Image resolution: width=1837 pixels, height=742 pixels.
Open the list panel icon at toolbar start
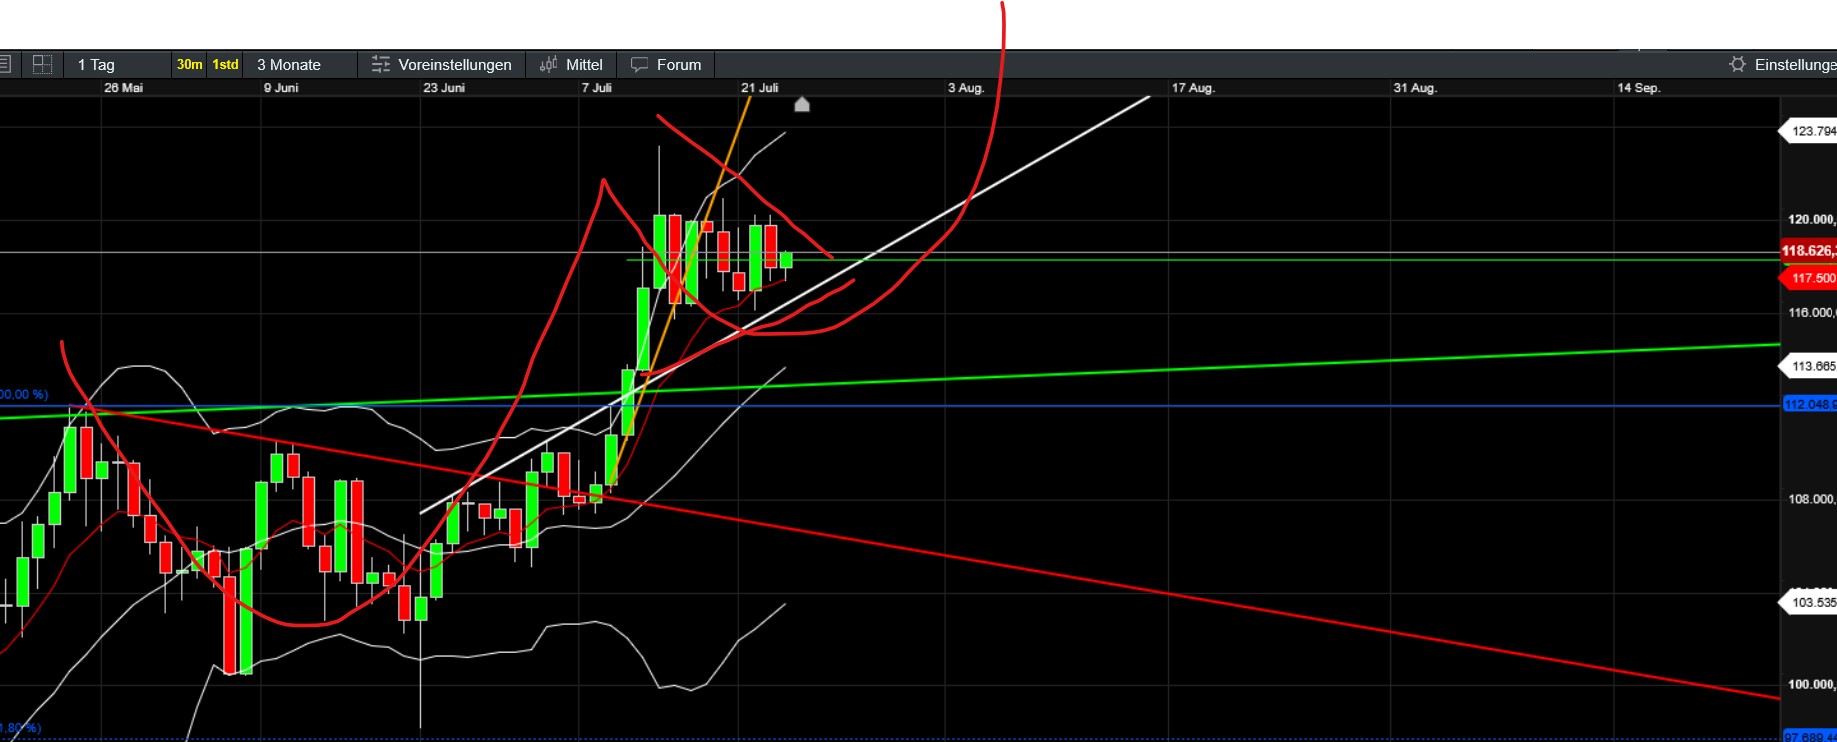tap(5, 65)
